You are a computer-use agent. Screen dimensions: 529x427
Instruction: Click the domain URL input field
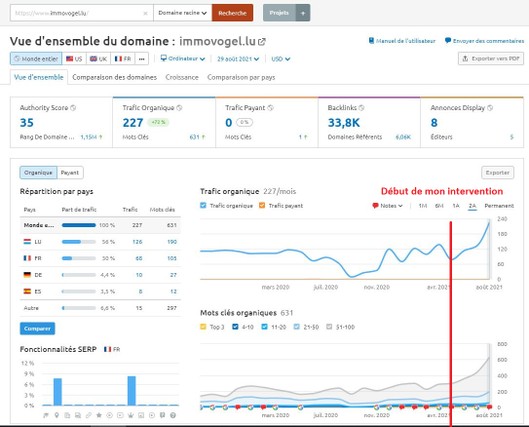click(82, 13)
